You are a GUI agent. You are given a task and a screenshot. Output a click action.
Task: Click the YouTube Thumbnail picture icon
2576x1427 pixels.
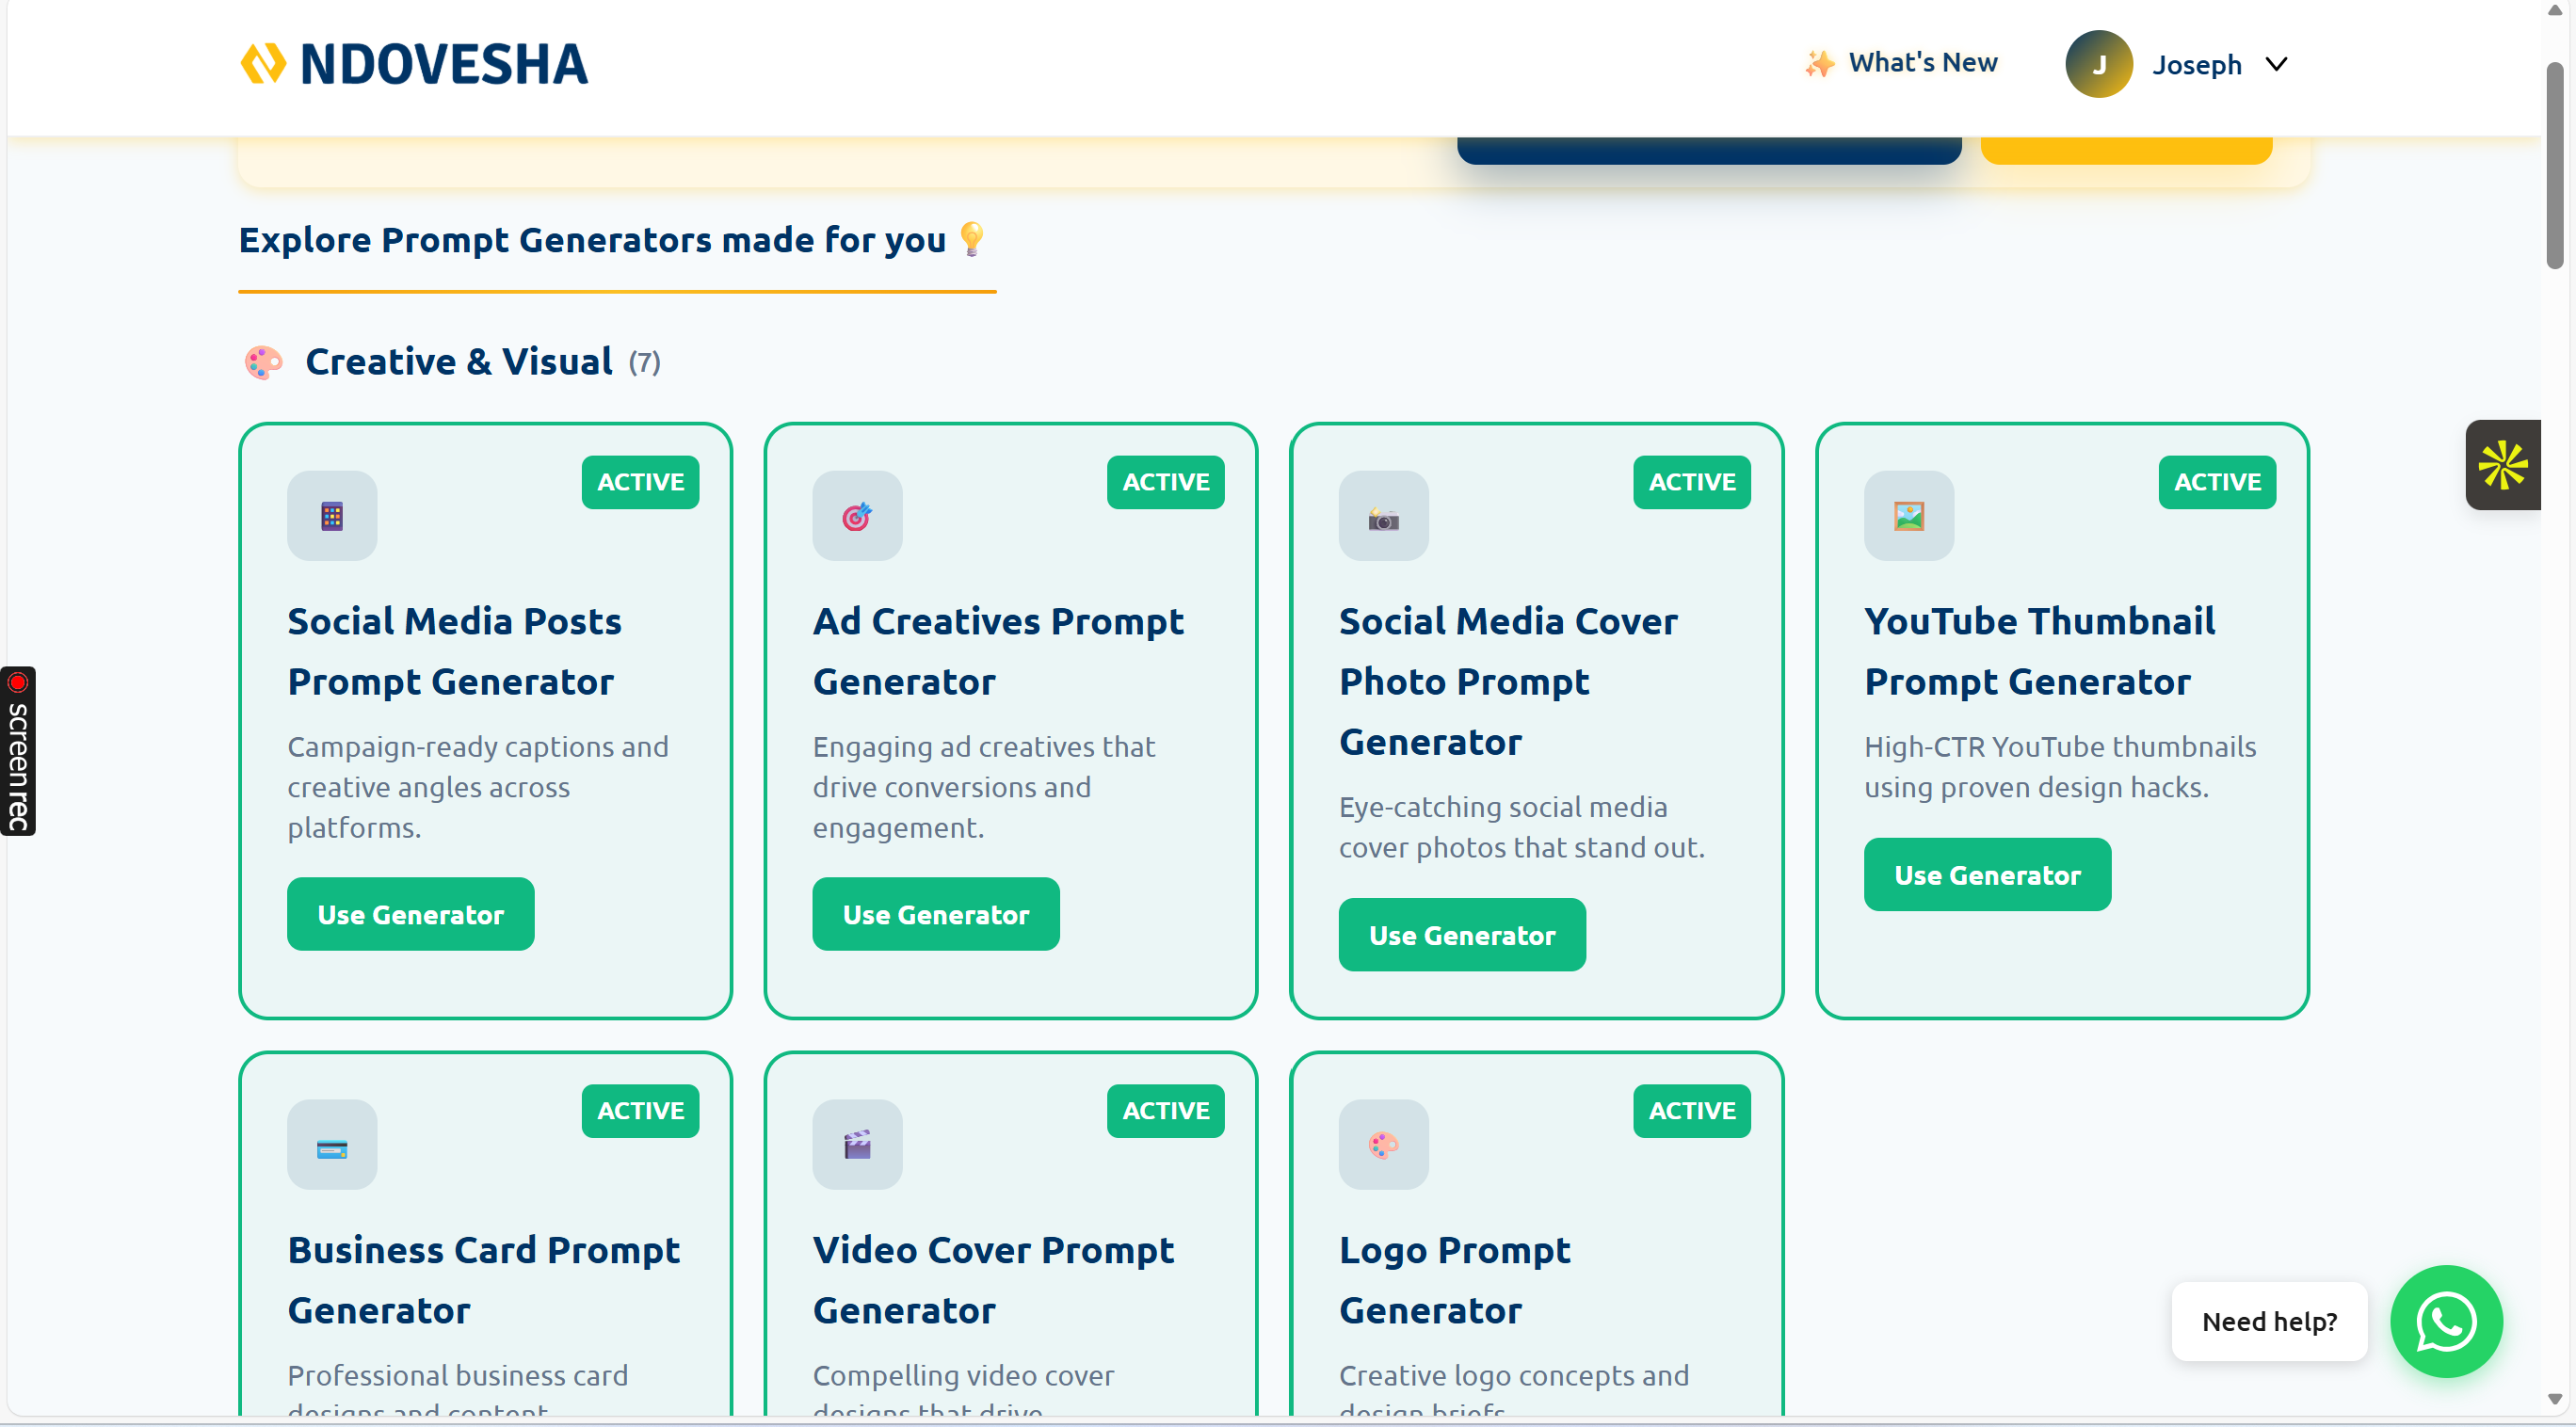(x=1908, y=516)
